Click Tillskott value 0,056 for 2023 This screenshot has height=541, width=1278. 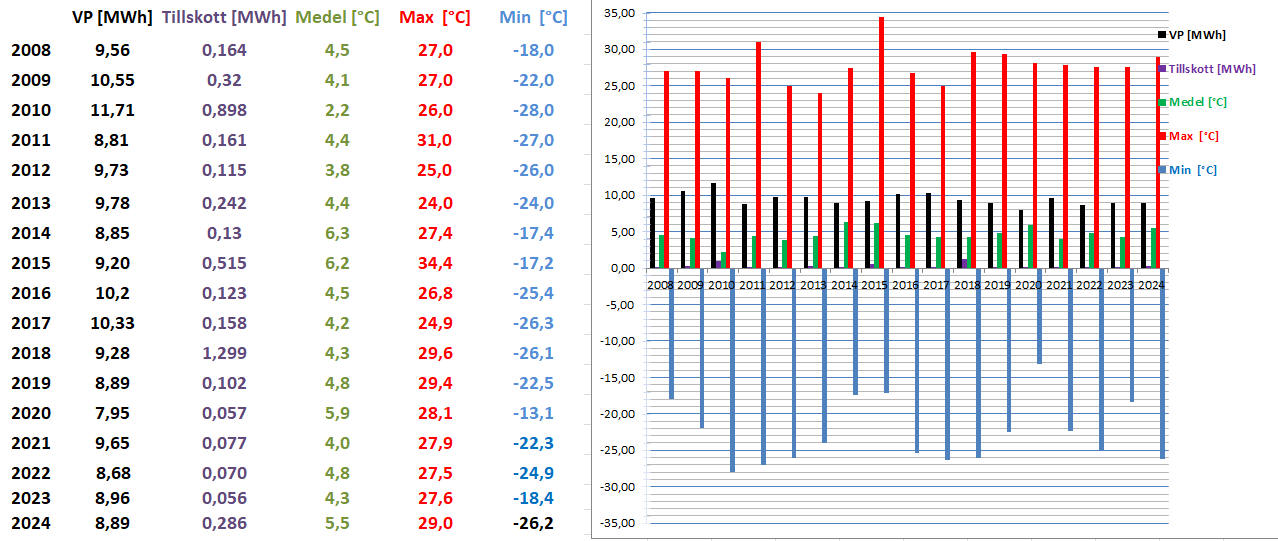[224, 498]
